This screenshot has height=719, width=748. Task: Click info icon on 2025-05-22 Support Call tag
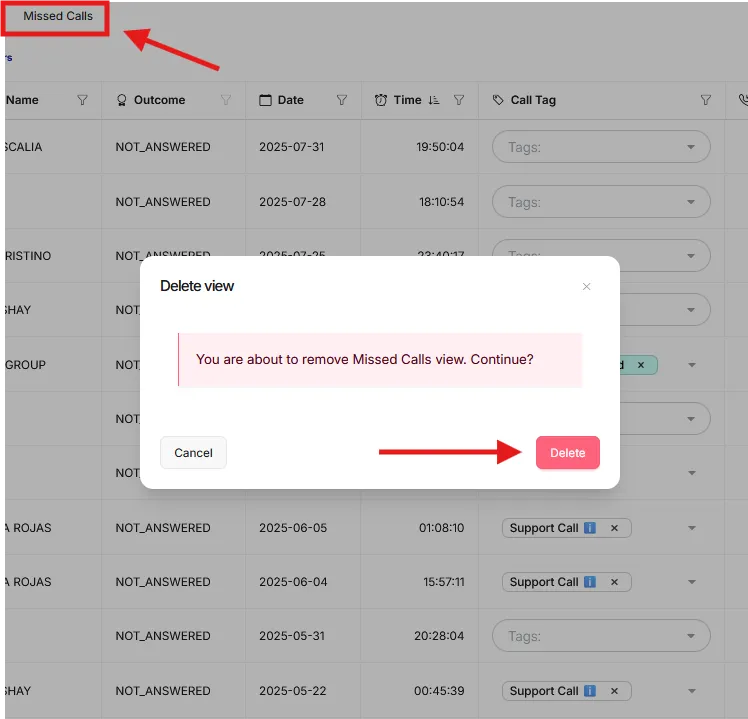[x=590, y=690]
